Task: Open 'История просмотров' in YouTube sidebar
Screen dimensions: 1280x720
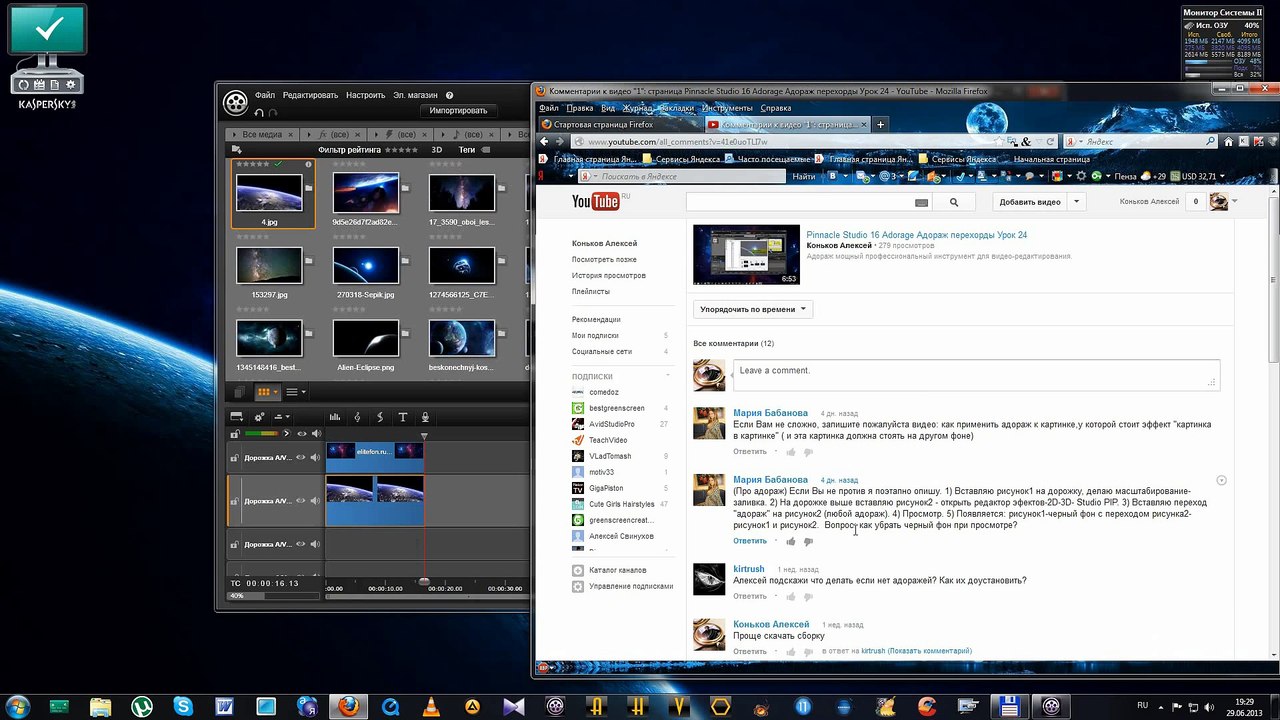Action: click(609, 275)
